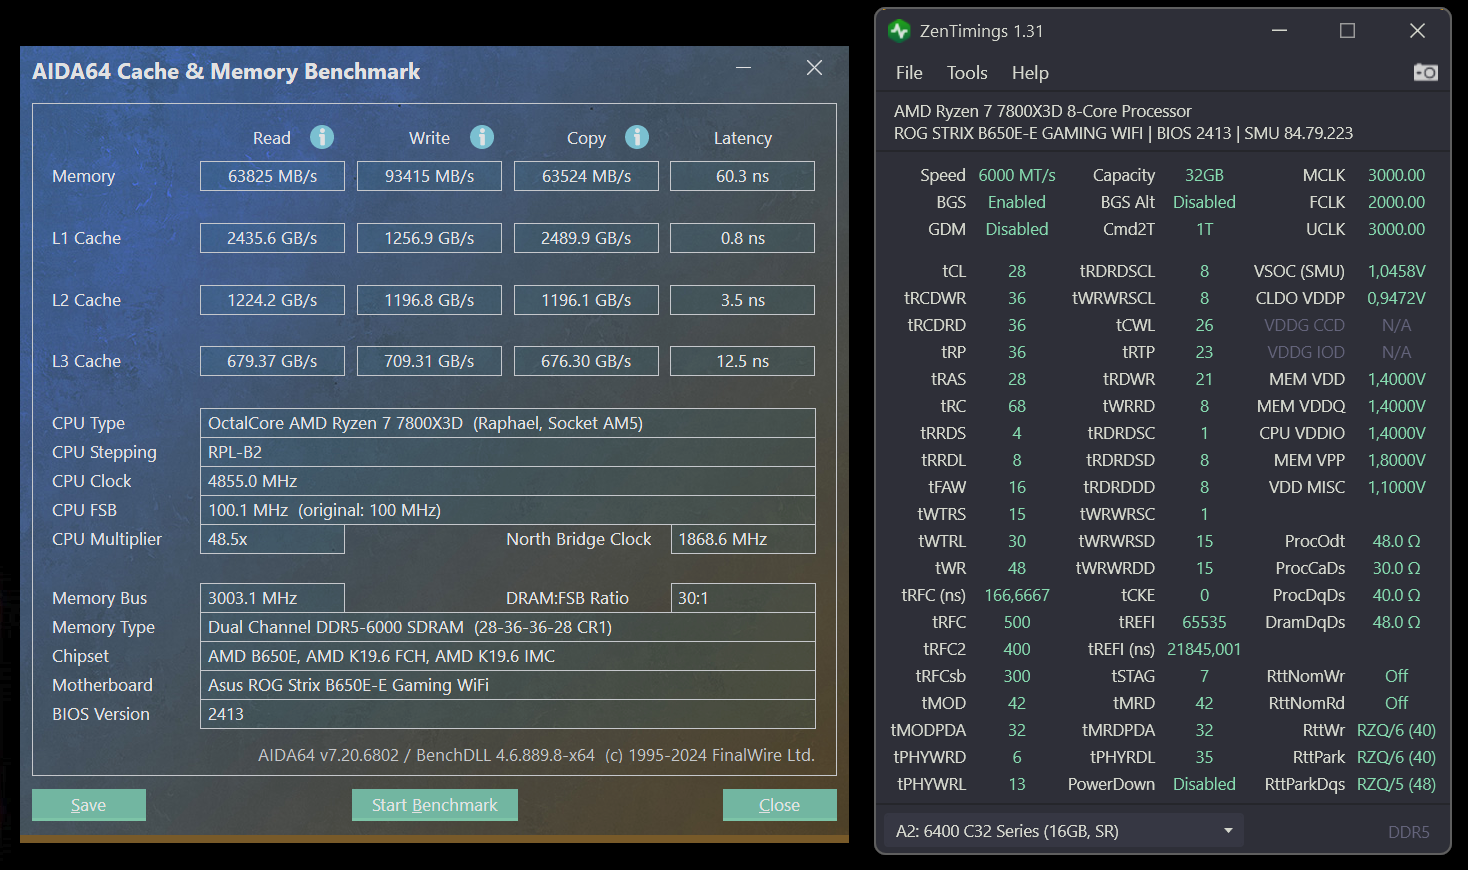Click the L3 Cache read 679.37 GB/s field

click(272, 361)
